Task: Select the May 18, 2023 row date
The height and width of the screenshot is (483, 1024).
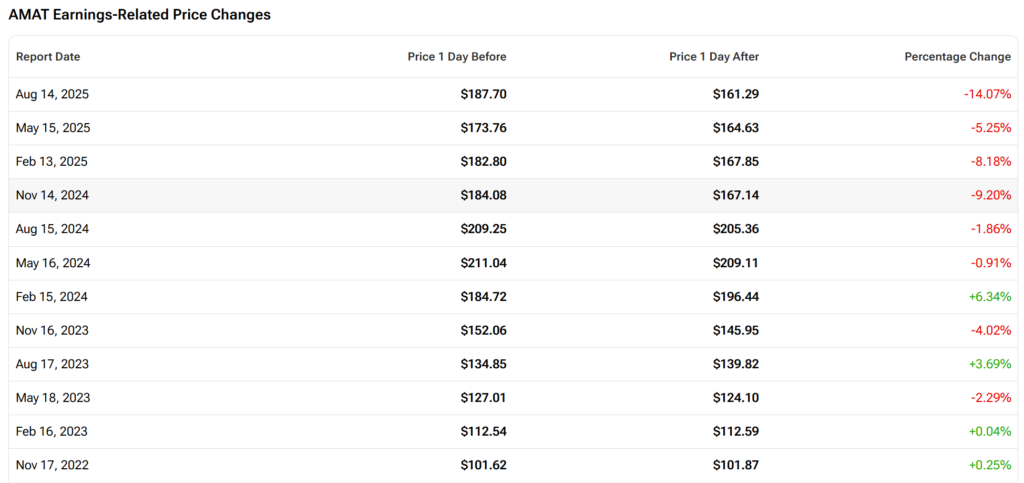Action: [53, 398]
